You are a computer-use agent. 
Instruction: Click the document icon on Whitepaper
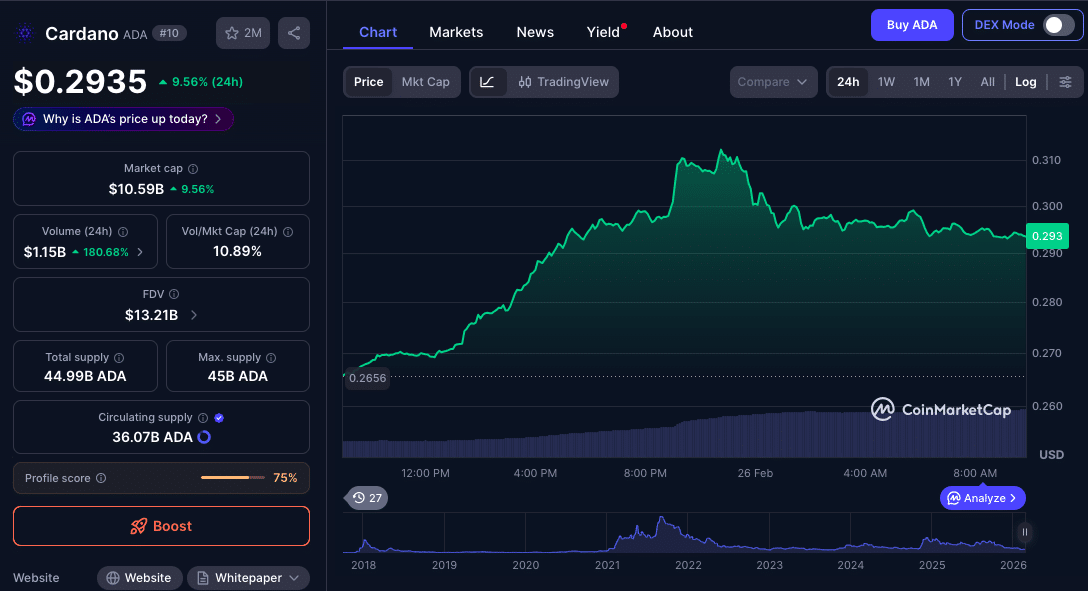pos(203,578)
